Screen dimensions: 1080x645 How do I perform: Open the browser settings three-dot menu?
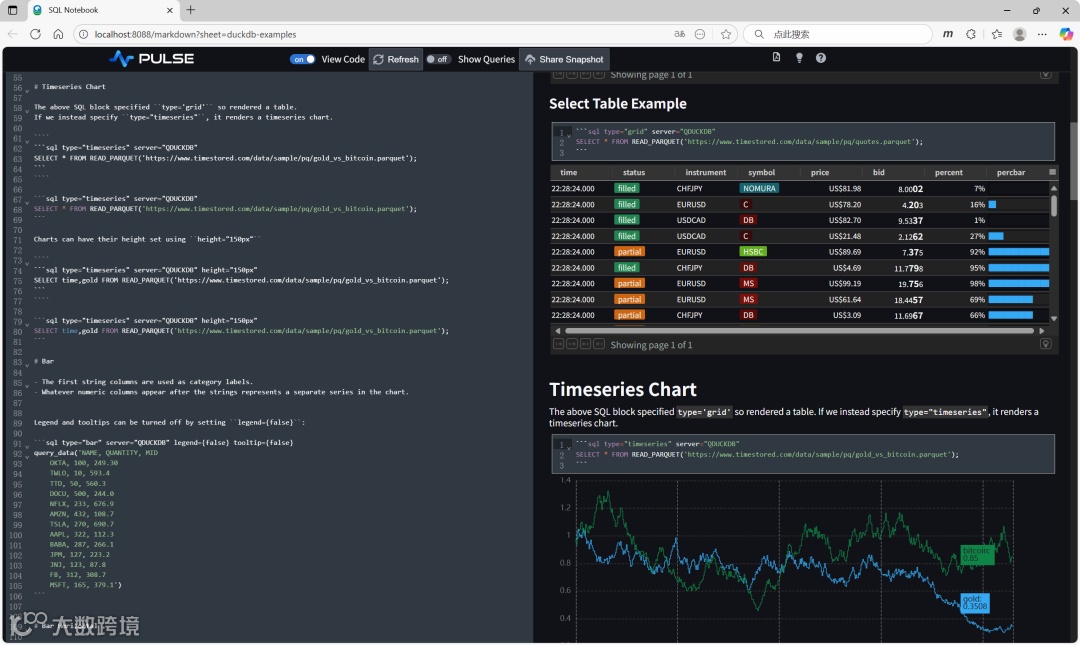click(x=1042, y=34)
